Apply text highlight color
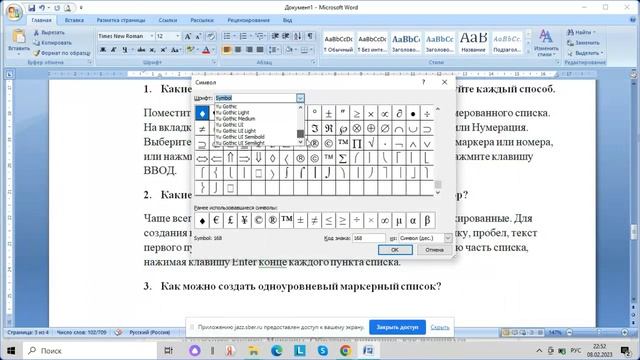The width and height of the screenshot is (640, 360). (x=189, y=50)
